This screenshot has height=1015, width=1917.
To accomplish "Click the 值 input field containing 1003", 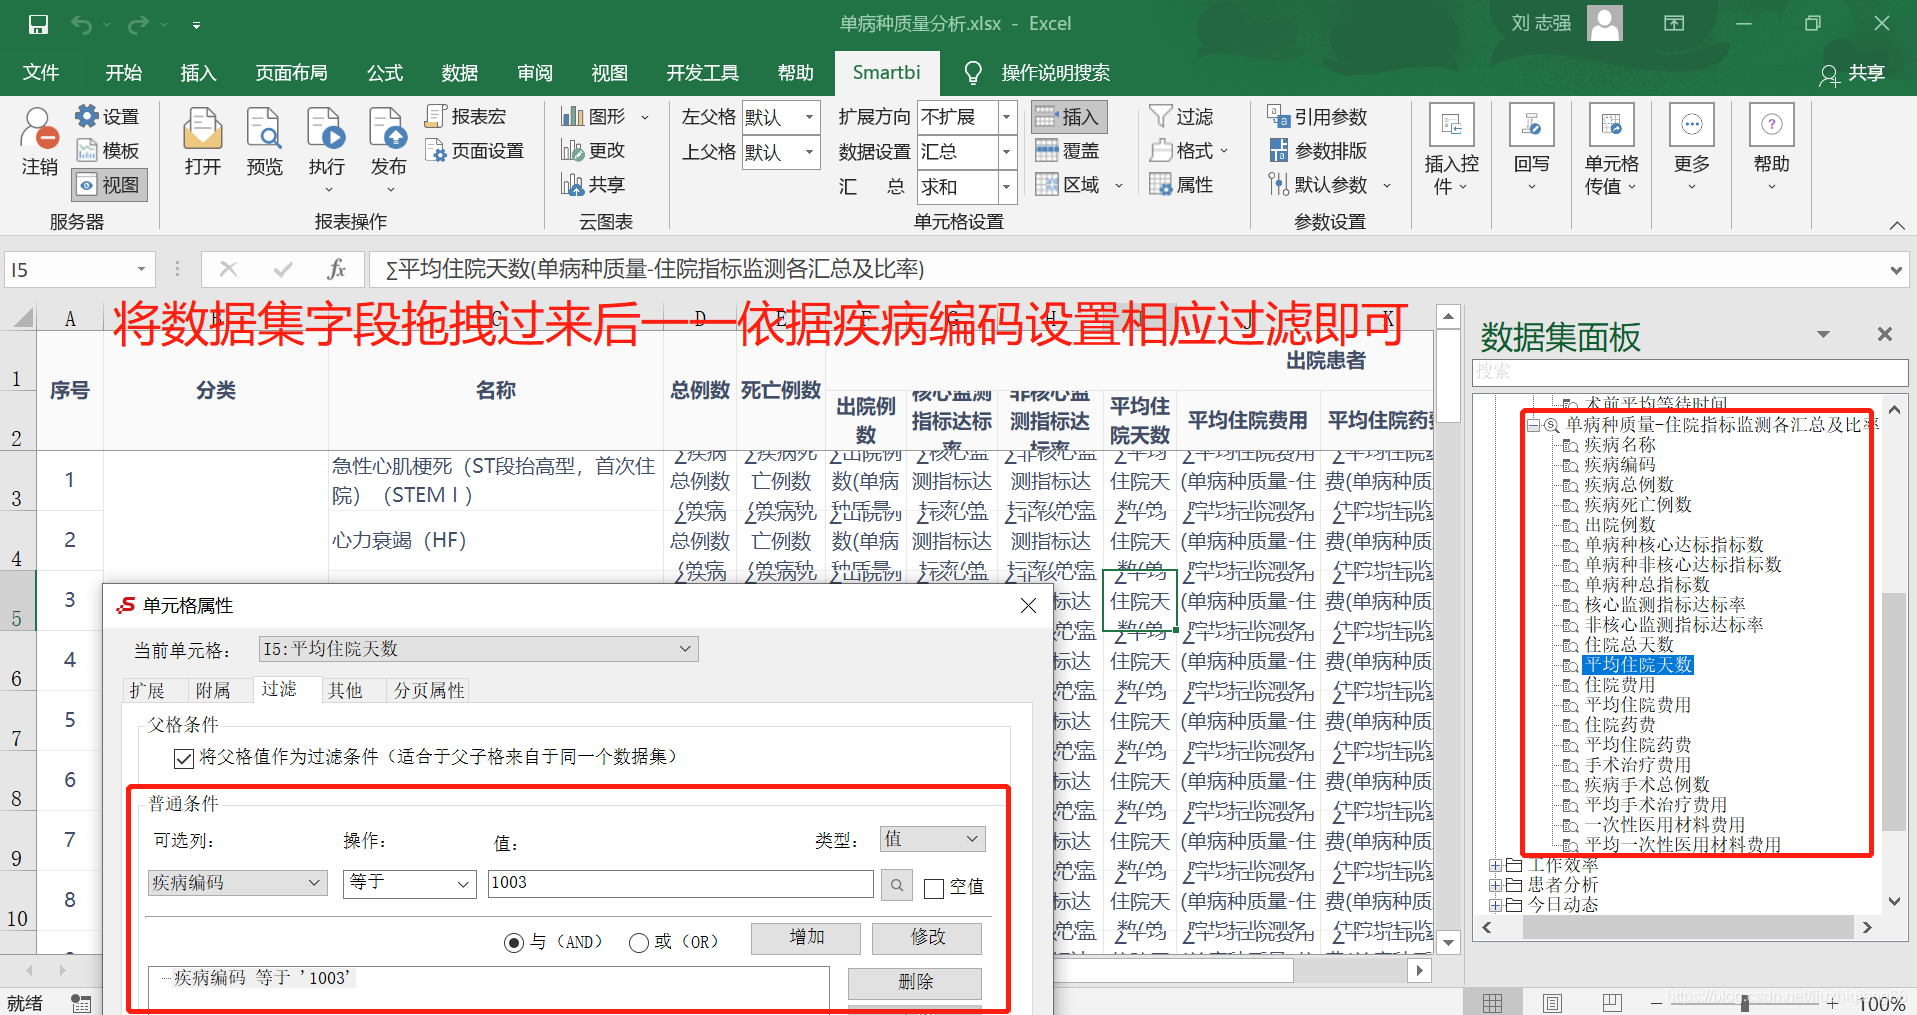I will tap(681, 883).
